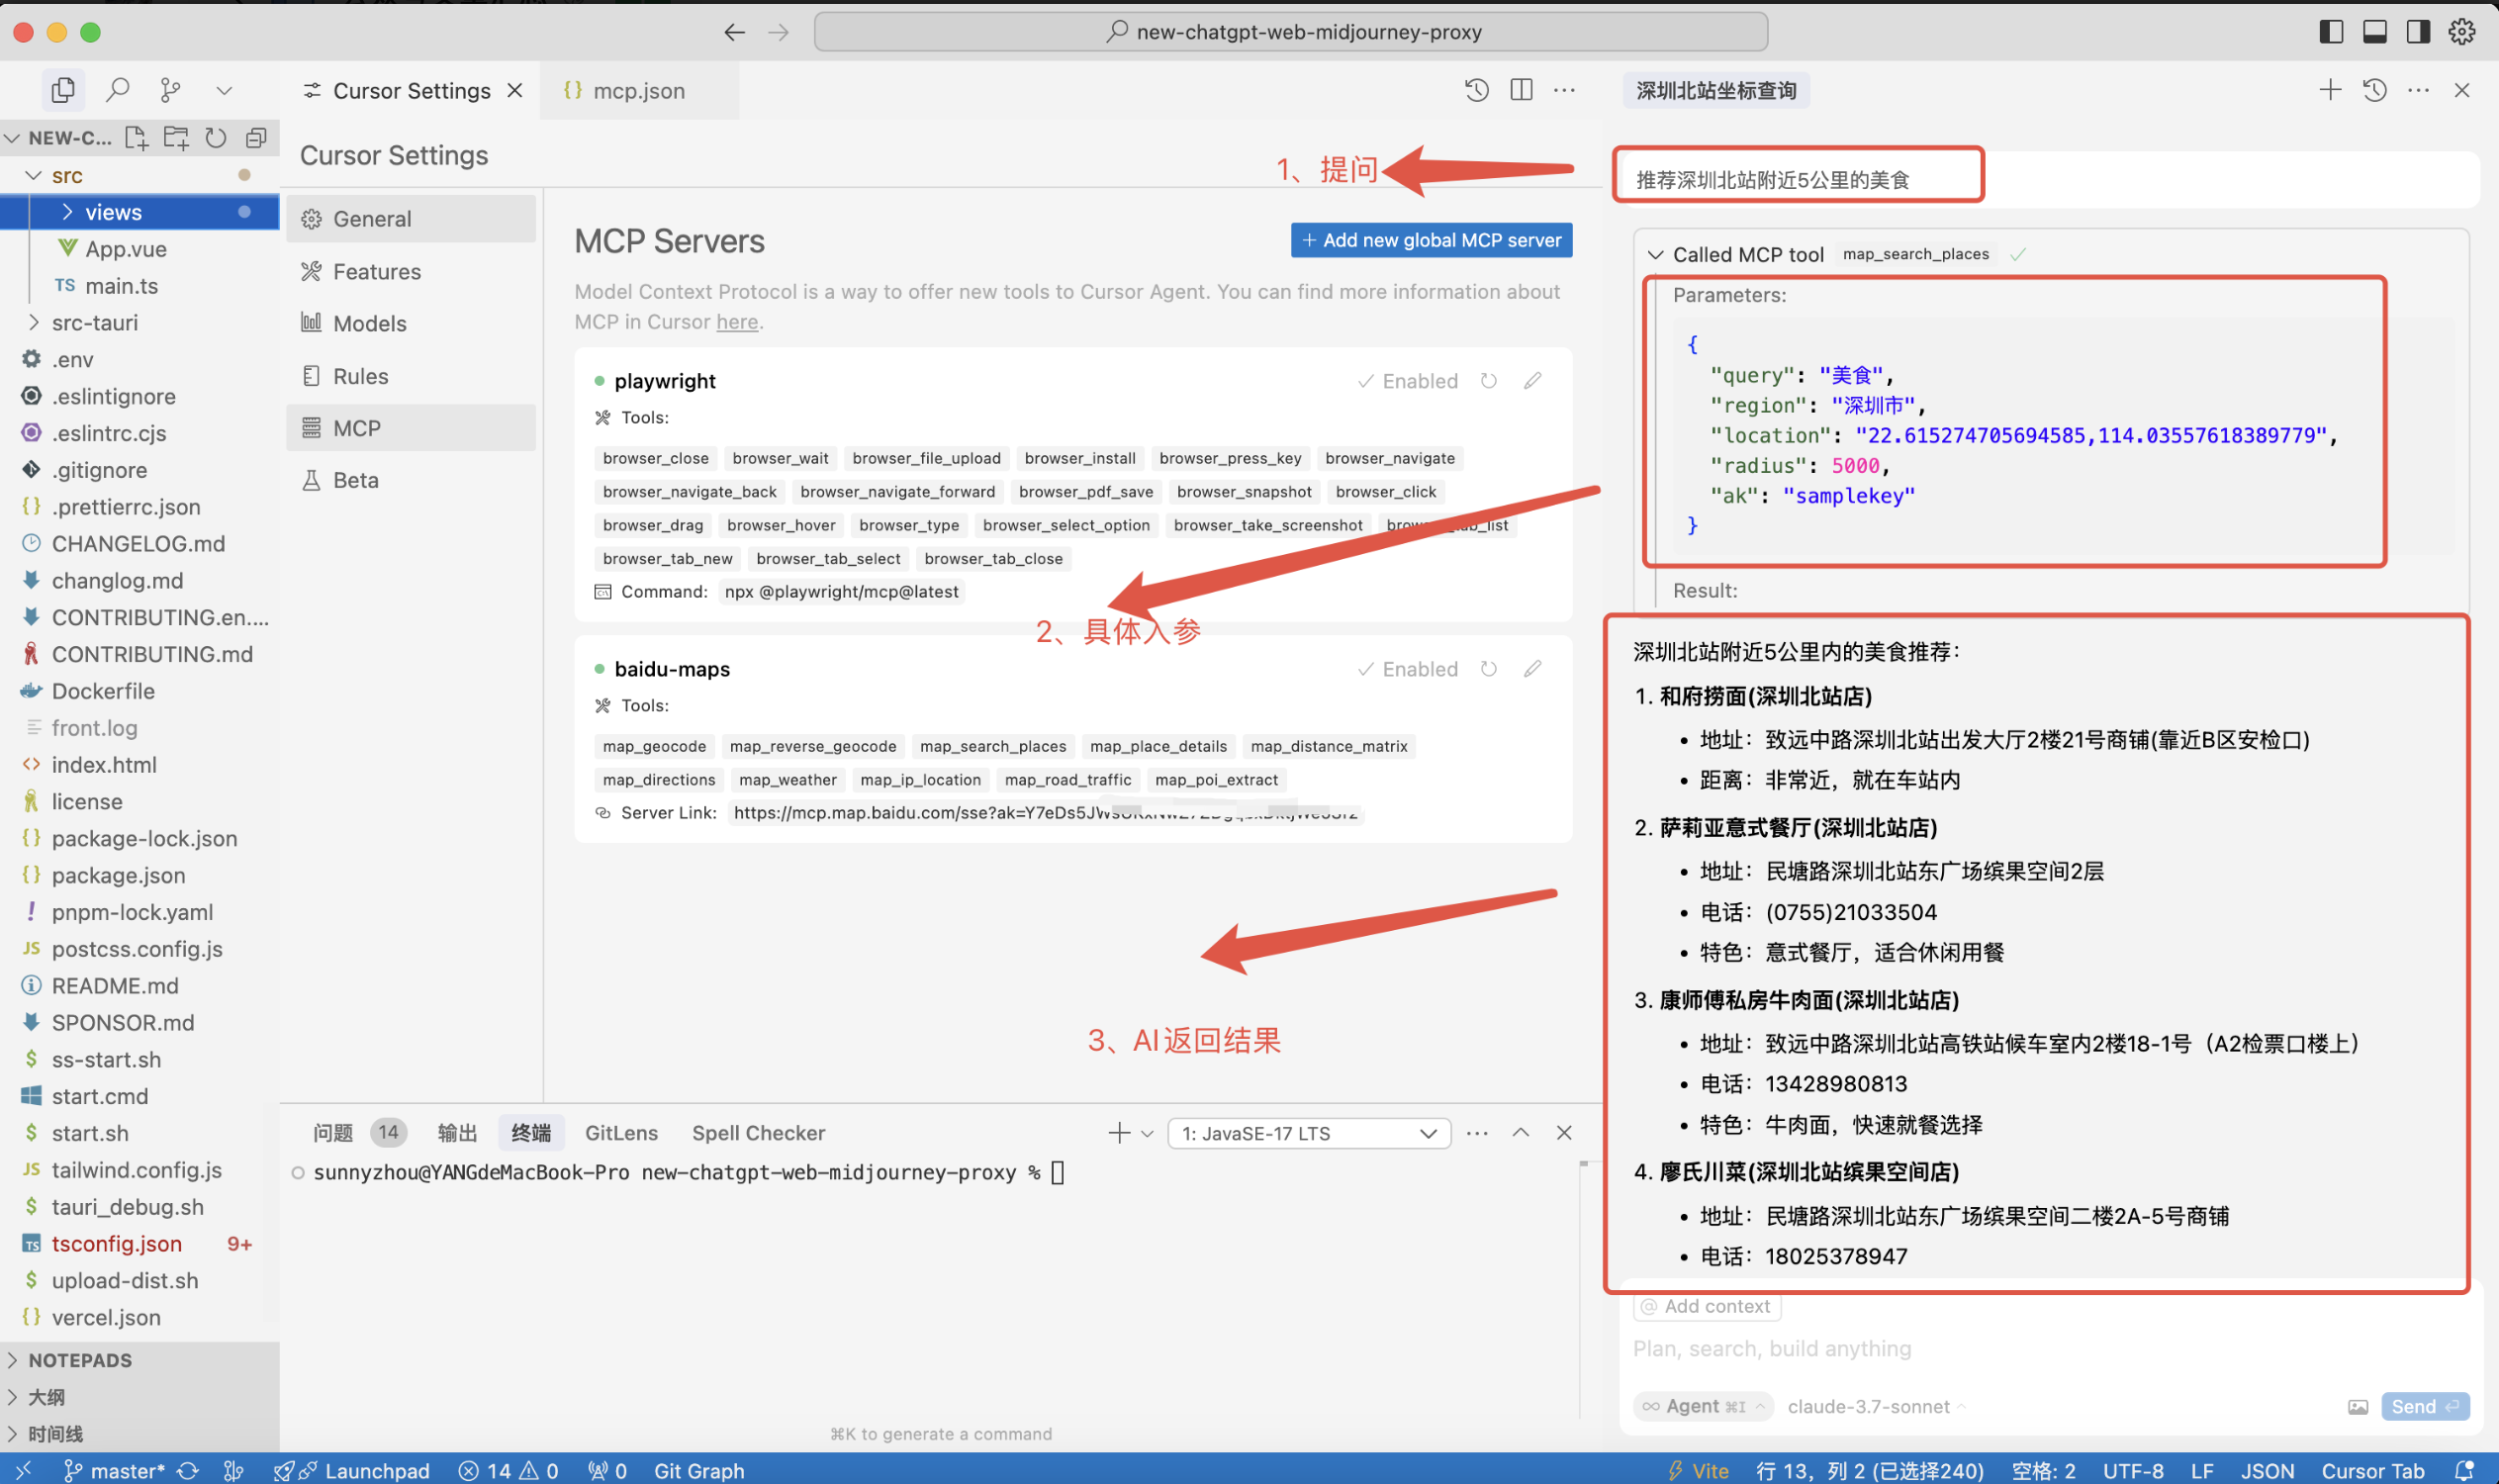Start new chat with plus icon
The height and width of the screenshot is (1484, 2499).
coord(2329,90)
